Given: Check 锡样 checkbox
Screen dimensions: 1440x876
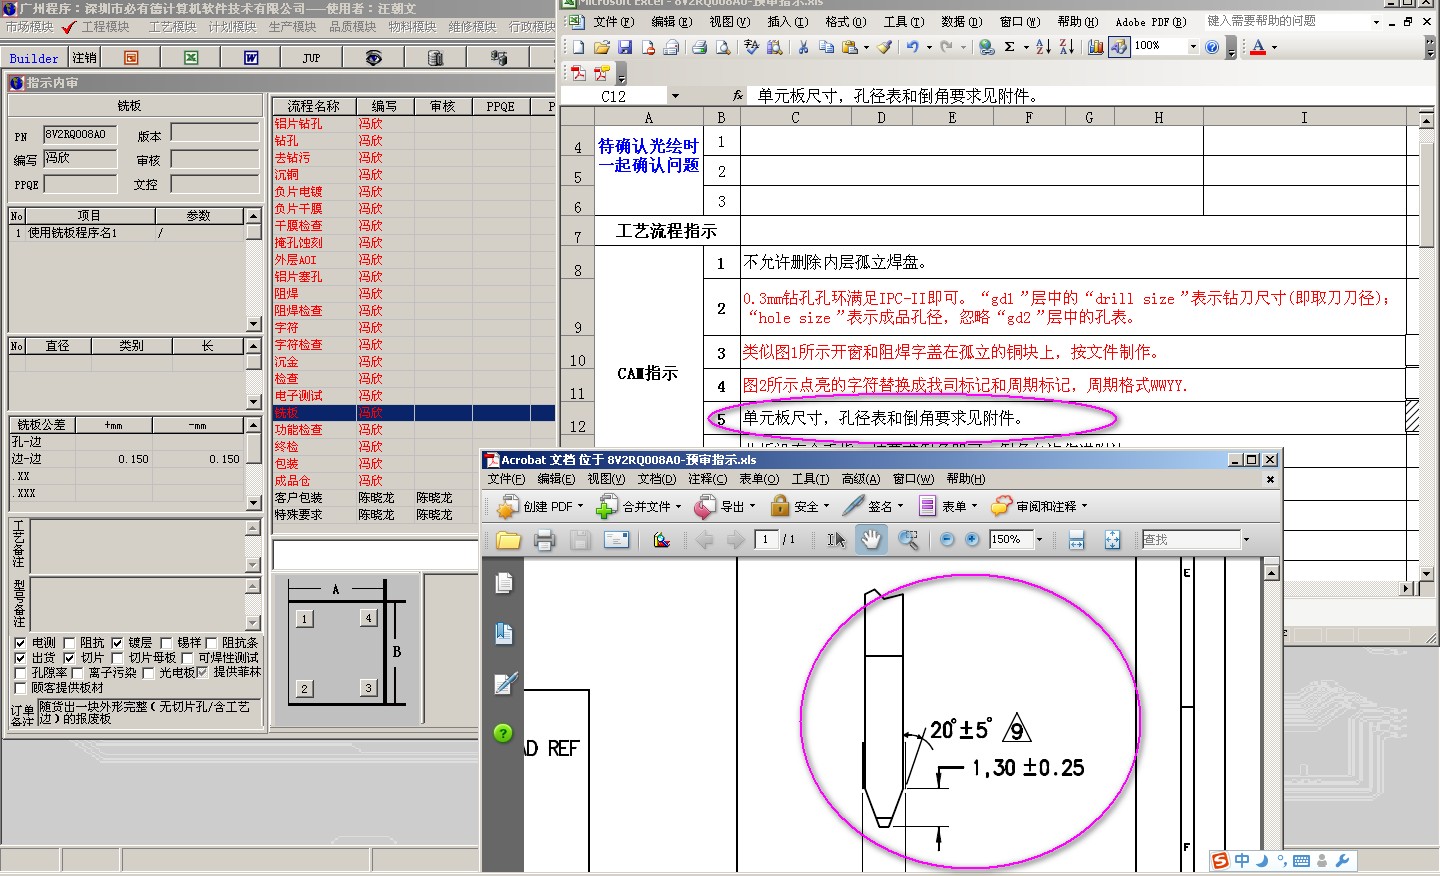Looking at the screenshot, I should (166, 643).
